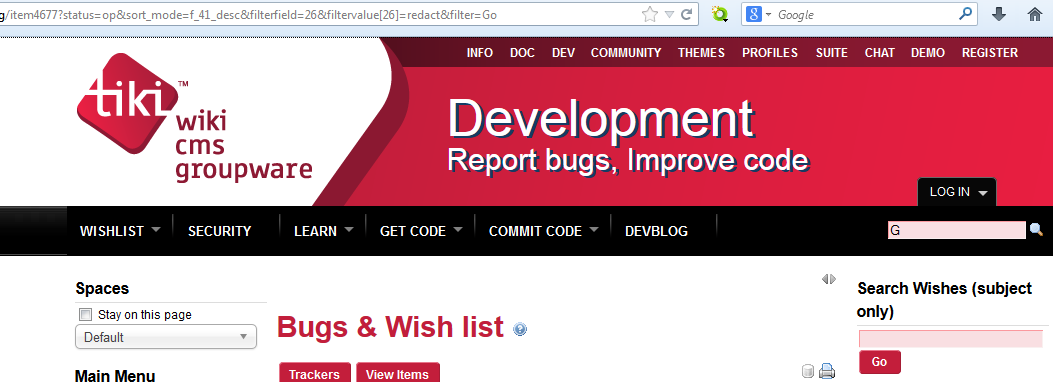
Task: Open the DOC top navigation link
Action: (x=522, y=52)
